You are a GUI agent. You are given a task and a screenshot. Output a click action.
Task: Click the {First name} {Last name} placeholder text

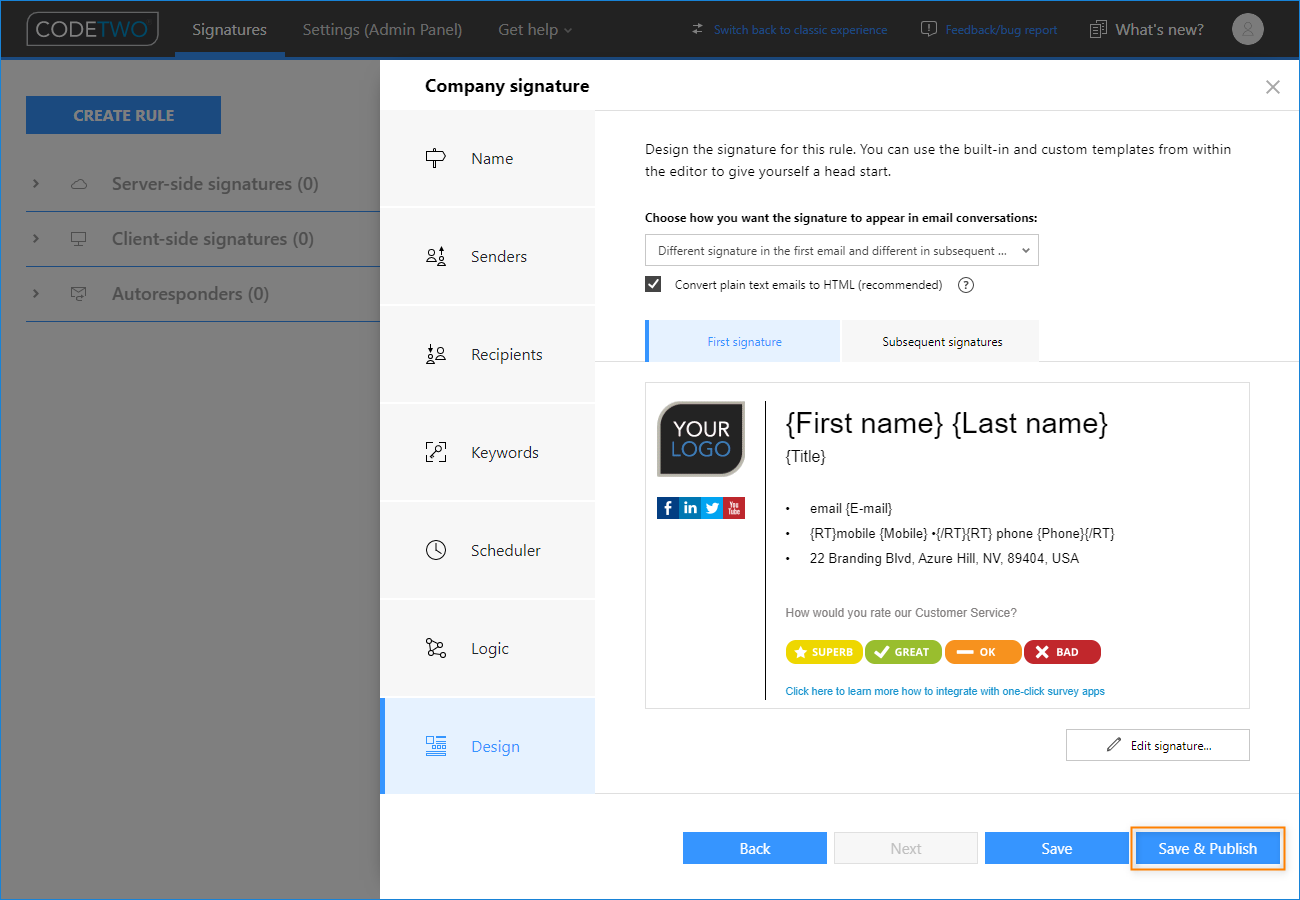pyautogui.click(x=947, y=423)
